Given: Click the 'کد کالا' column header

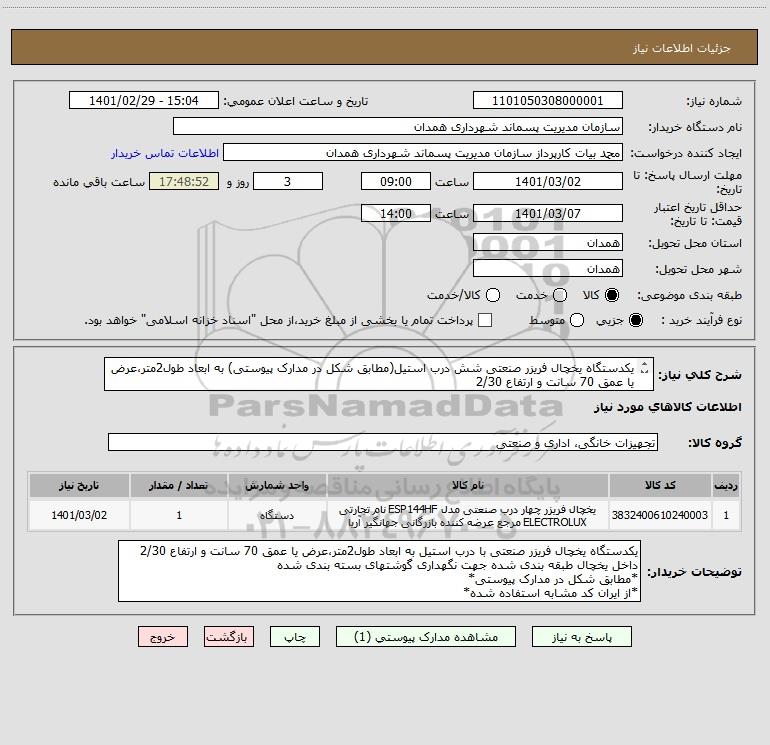Looking at the screenshot, I should tap(660, 485).
